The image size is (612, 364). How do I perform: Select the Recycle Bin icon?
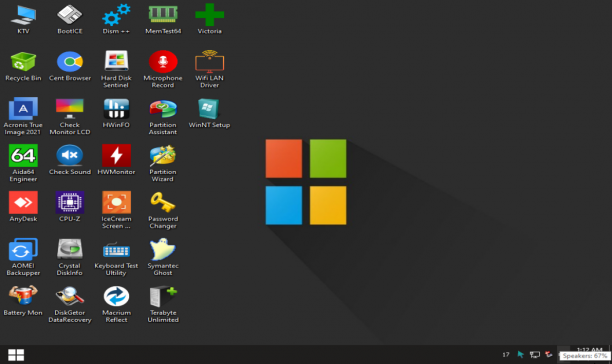(23, 66)
